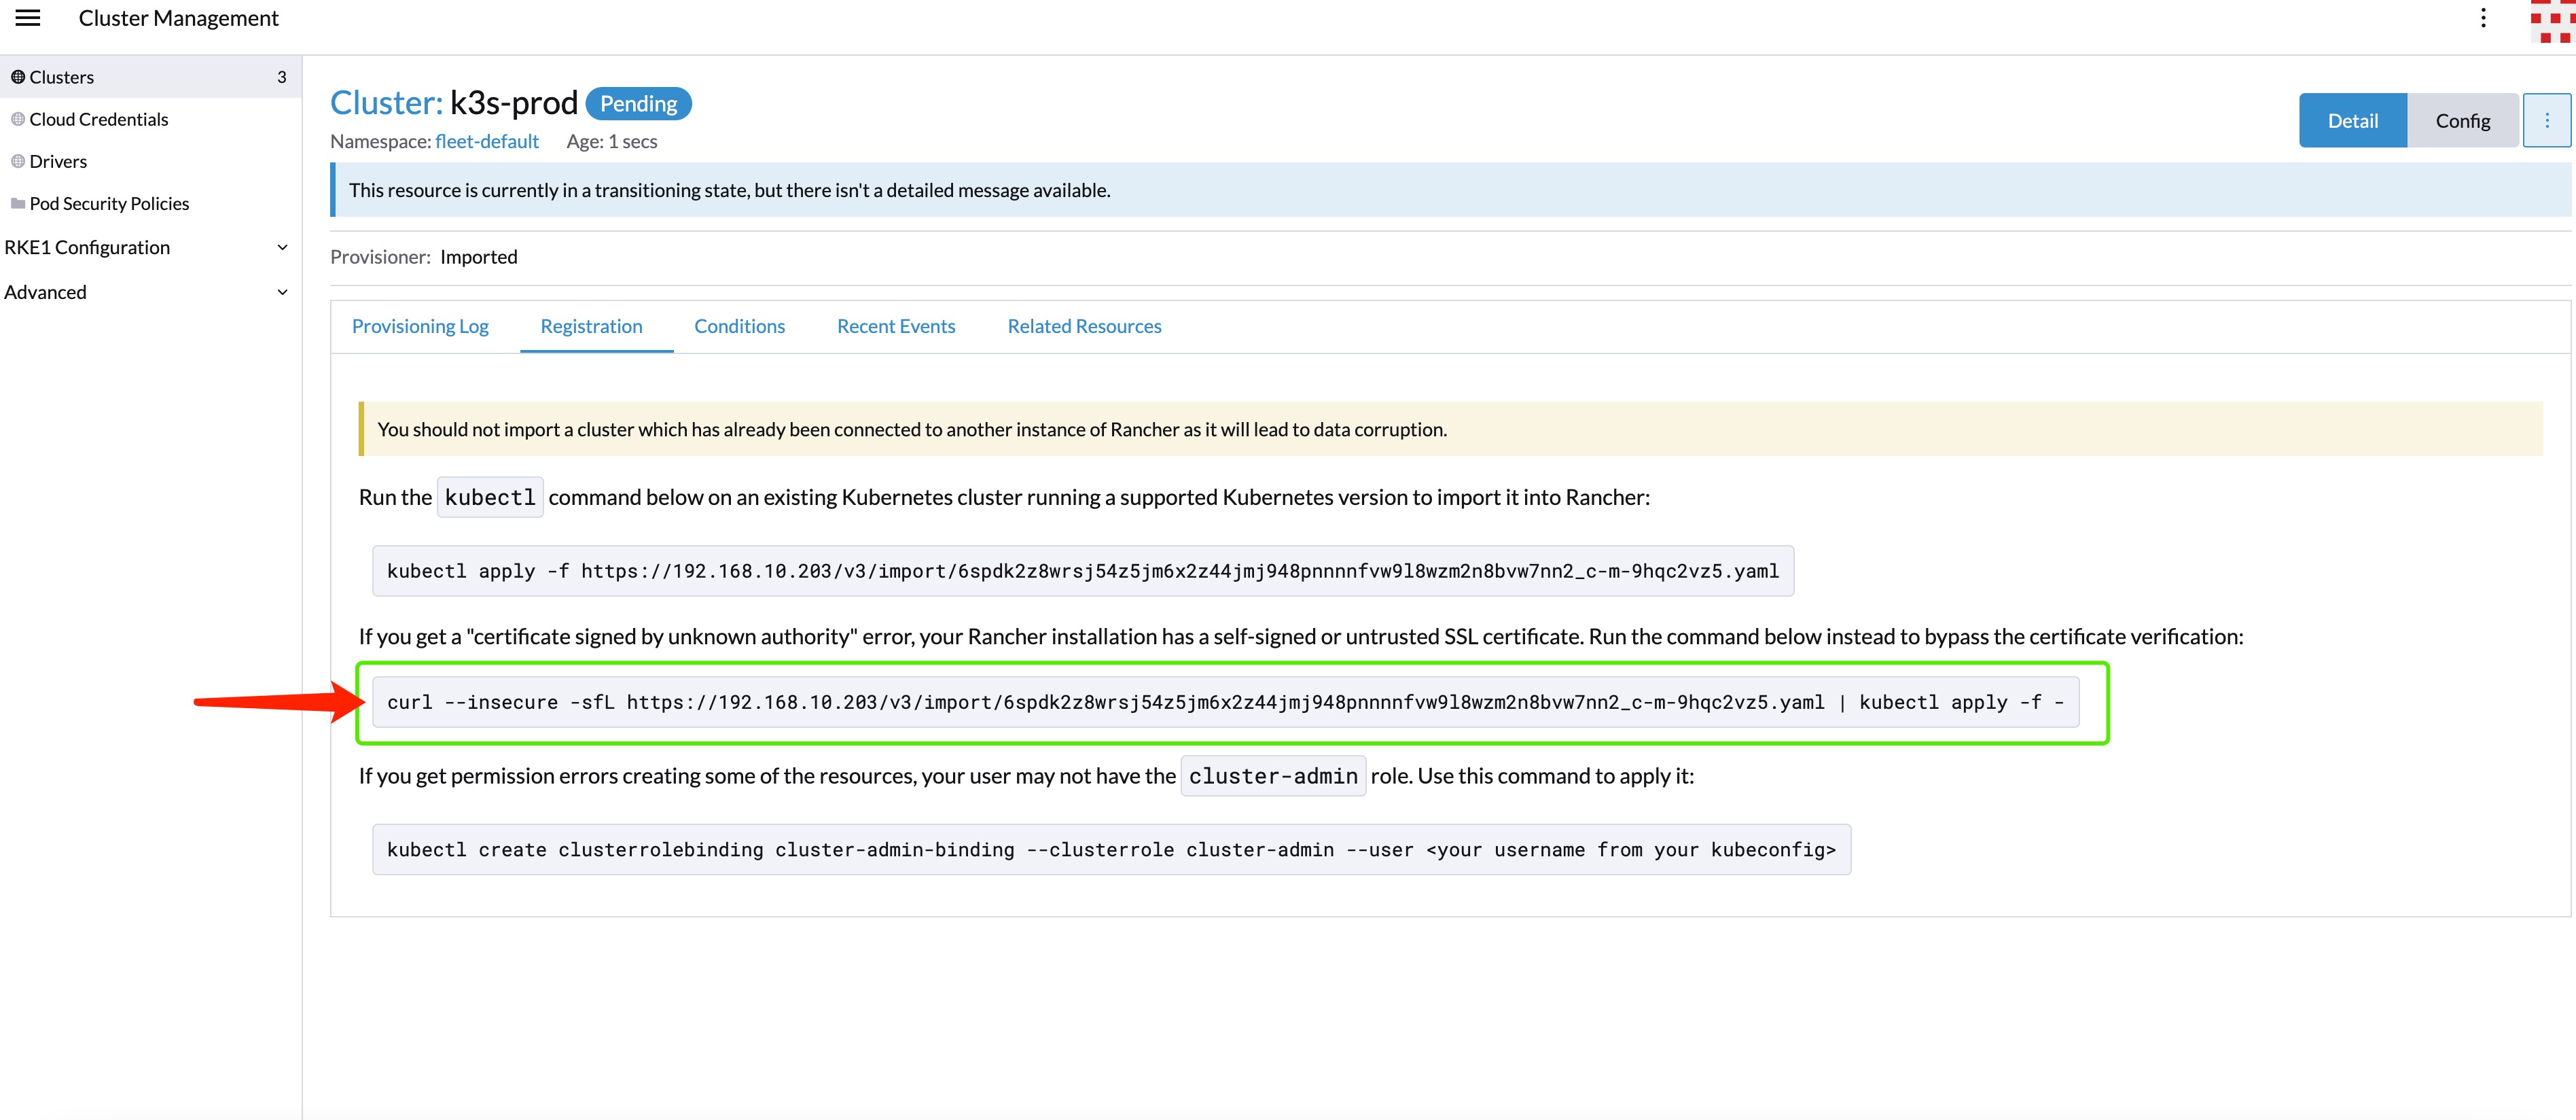The width and height of the screenshot is (2576, 1120).
Task: Click the Cluster: breadcrumb link
Action: pos(386,102)
